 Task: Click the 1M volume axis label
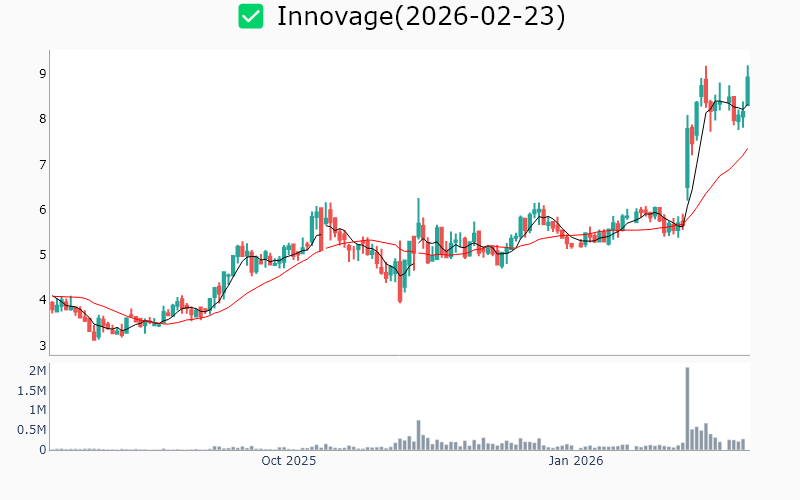pos(36,410)
